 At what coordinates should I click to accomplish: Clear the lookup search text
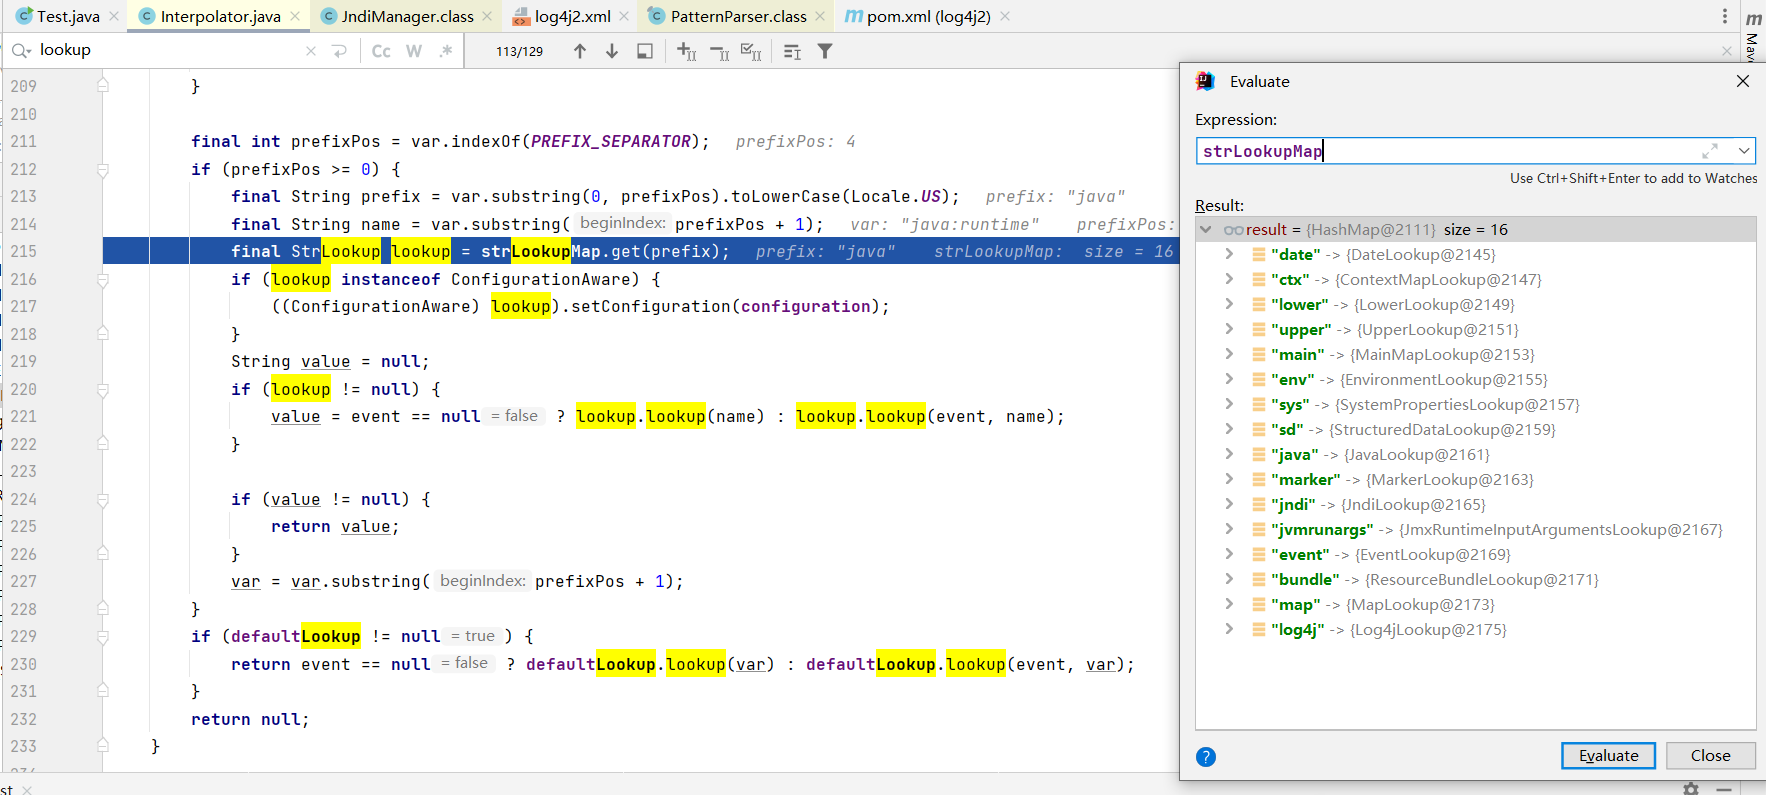pos(311,51)
